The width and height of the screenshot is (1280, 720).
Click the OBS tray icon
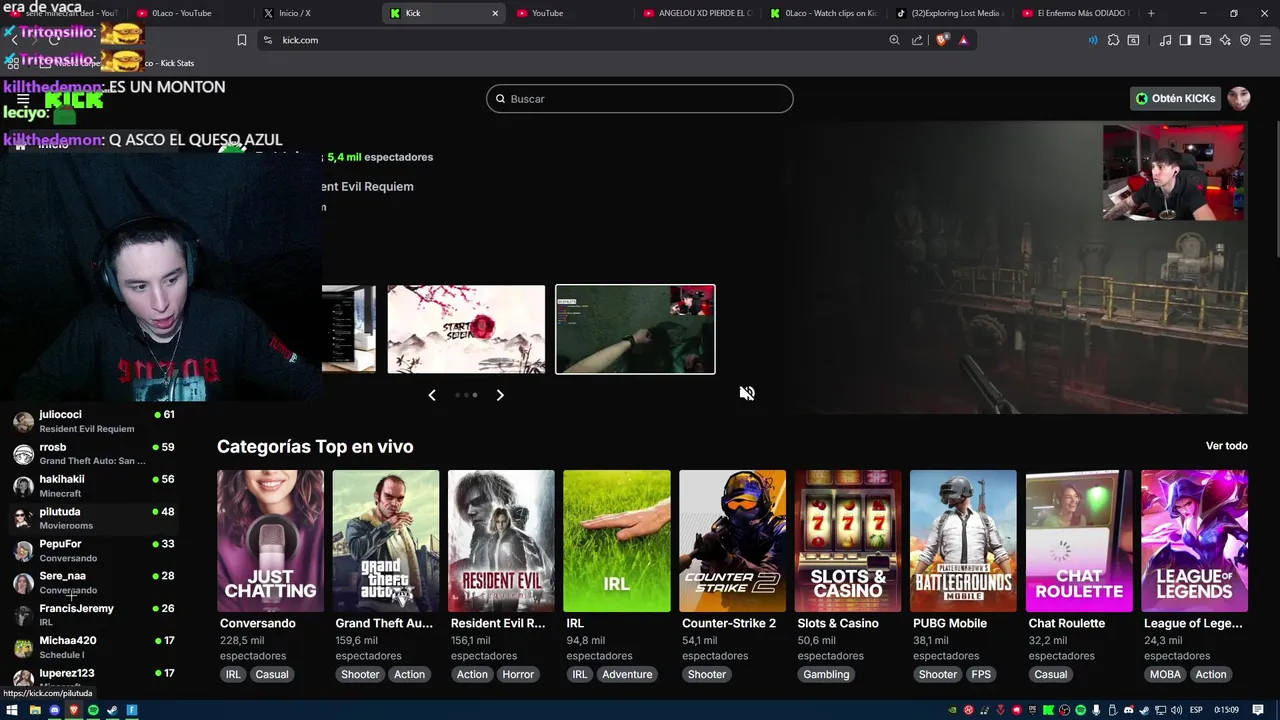[1064, 710]
